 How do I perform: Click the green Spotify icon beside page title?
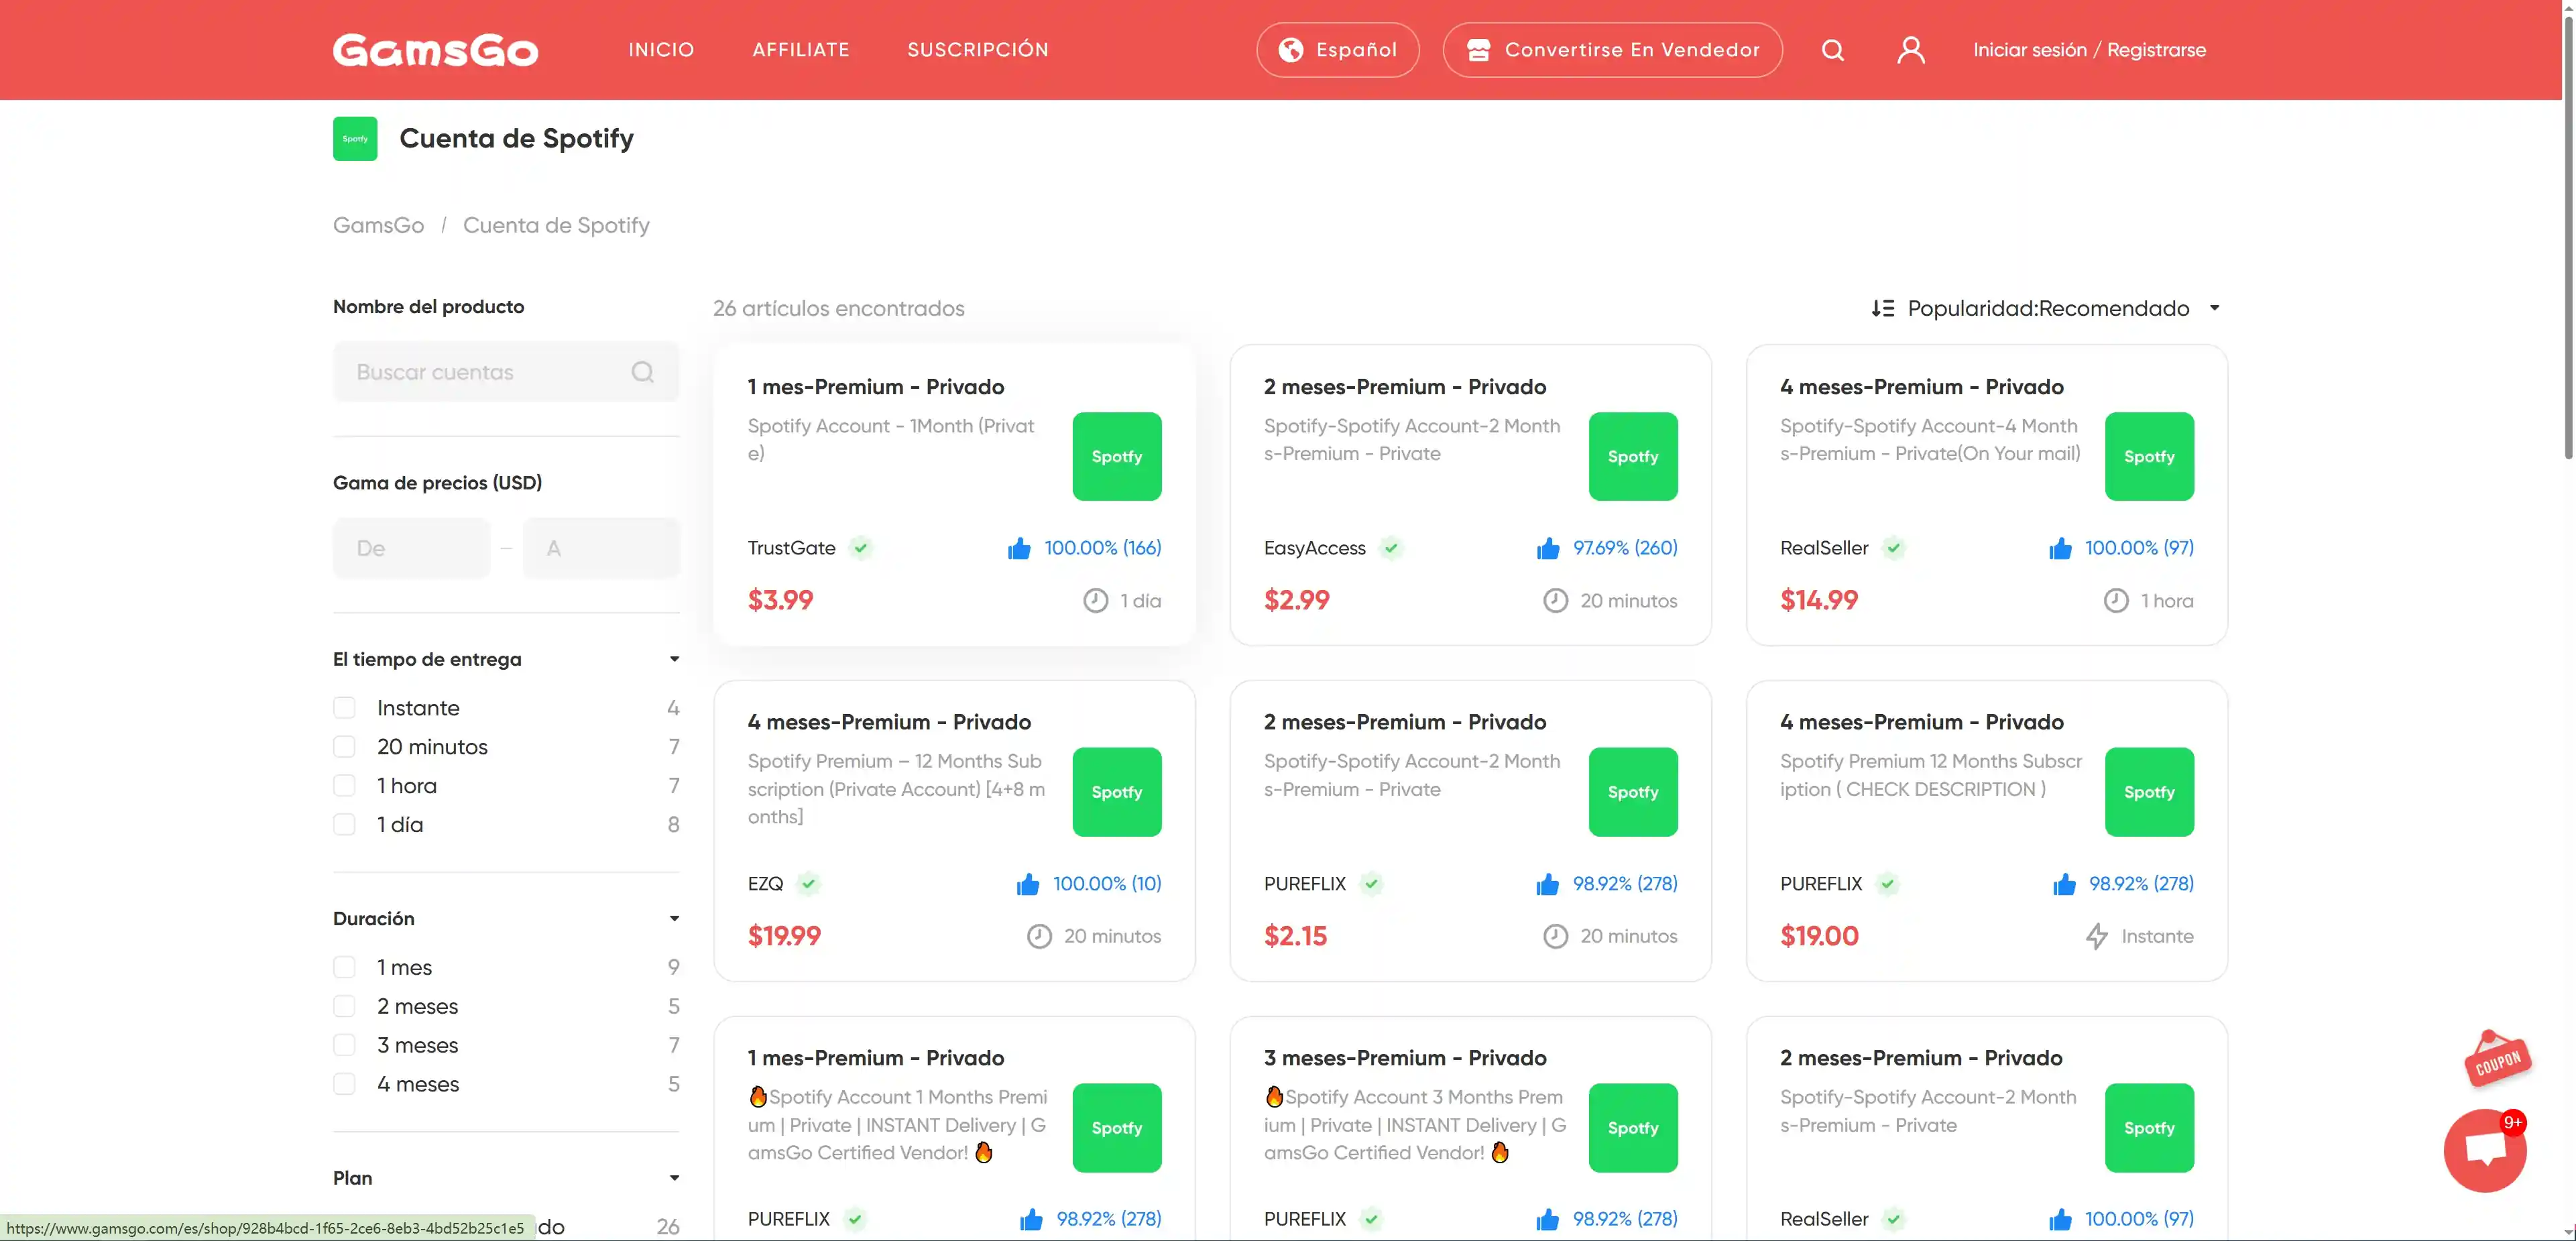coord(355,139)
